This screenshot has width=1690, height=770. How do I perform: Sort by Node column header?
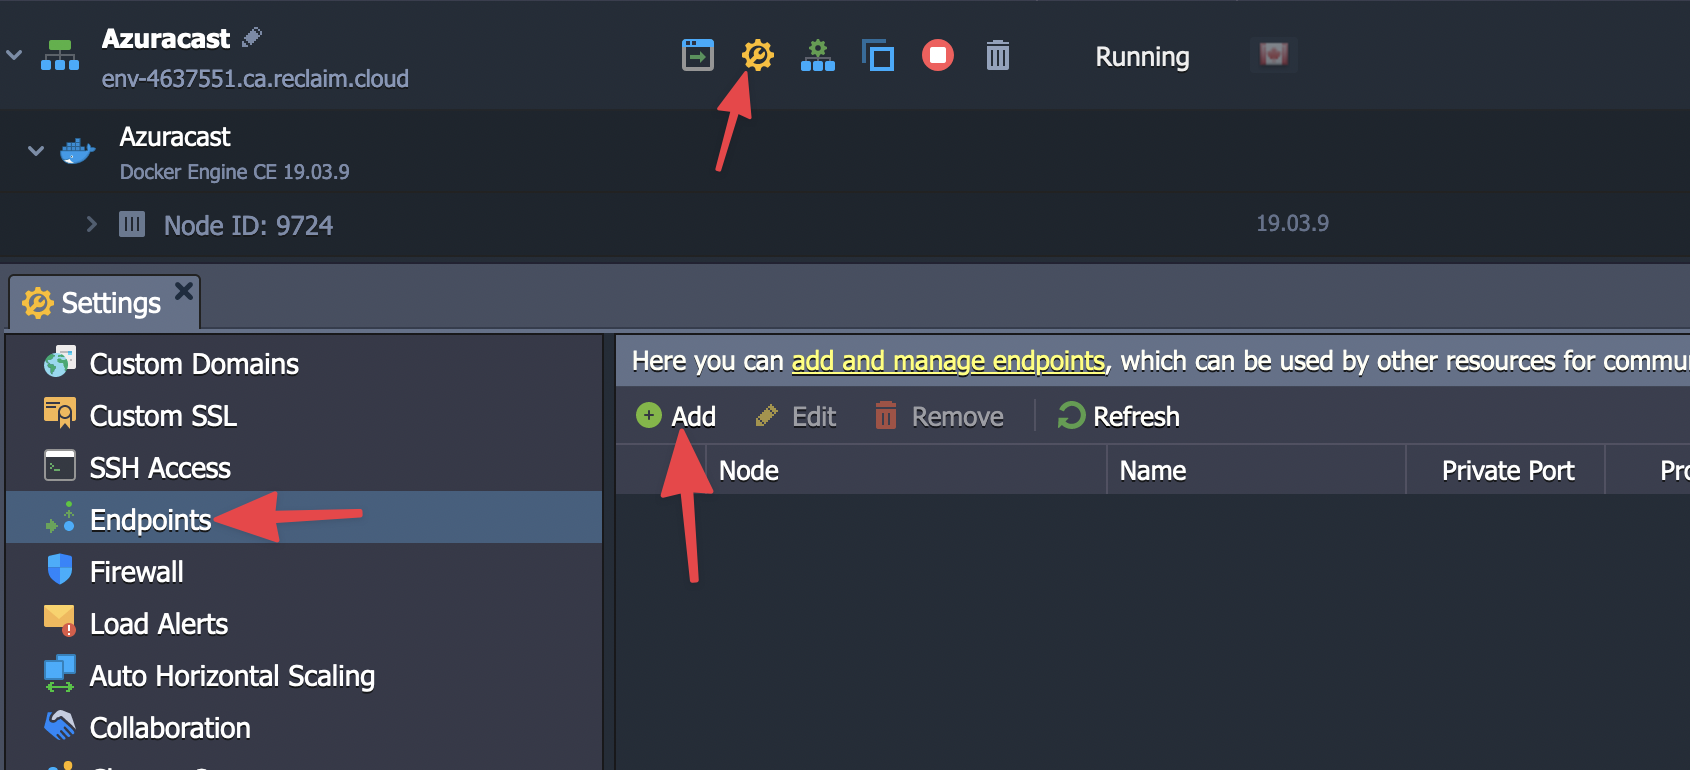click(x=906, y=470)
